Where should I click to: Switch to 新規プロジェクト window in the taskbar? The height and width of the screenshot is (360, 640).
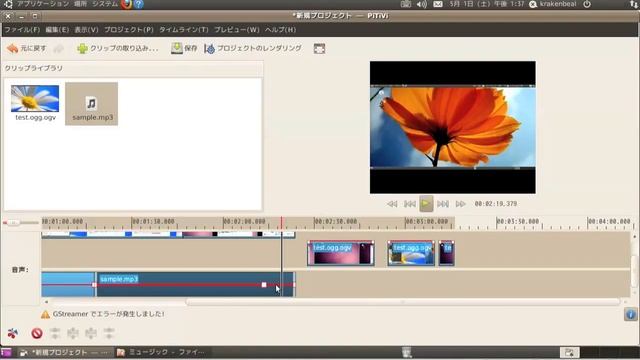click(64, 352)
